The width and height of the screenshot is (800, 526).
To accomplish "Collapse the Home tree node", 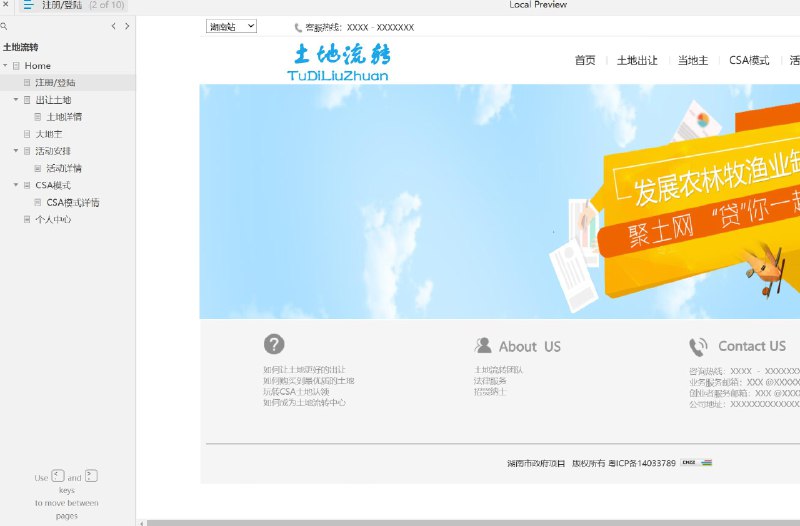I will coord(5,66).
